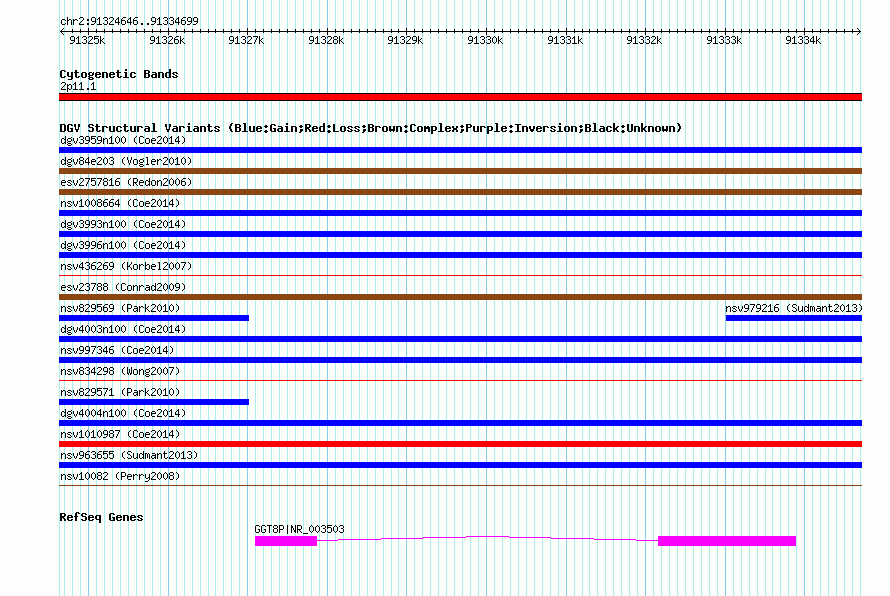This screenshot has height=596, width=890.
Task: Click blue bar of dgv3996n100
Action: (460, 255)
